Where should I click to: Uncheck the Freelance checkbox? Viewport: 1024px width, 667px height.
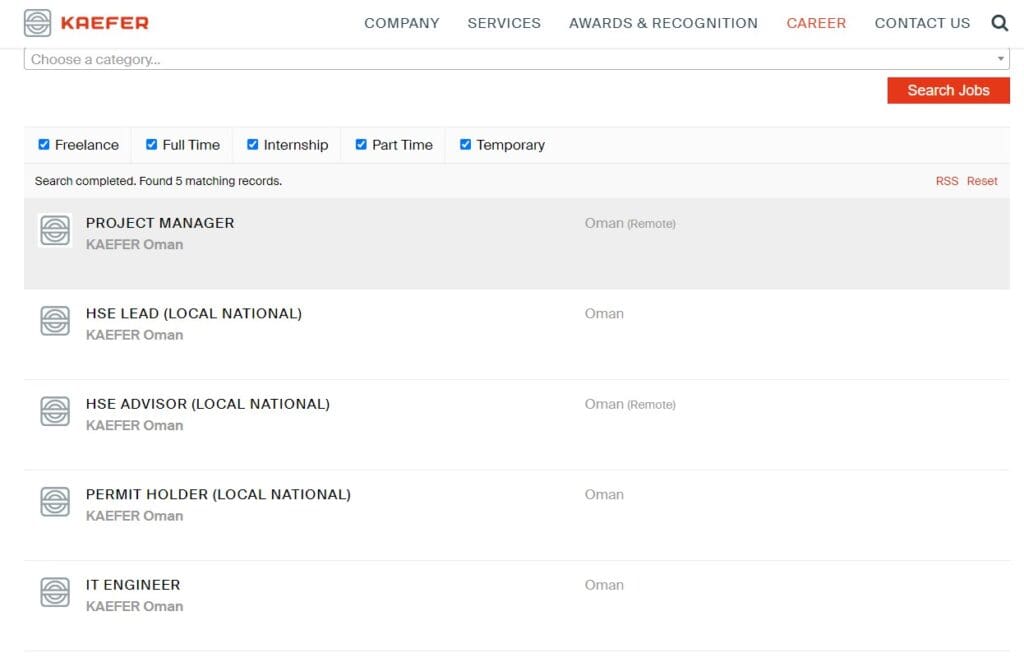(x=44, y=145)
